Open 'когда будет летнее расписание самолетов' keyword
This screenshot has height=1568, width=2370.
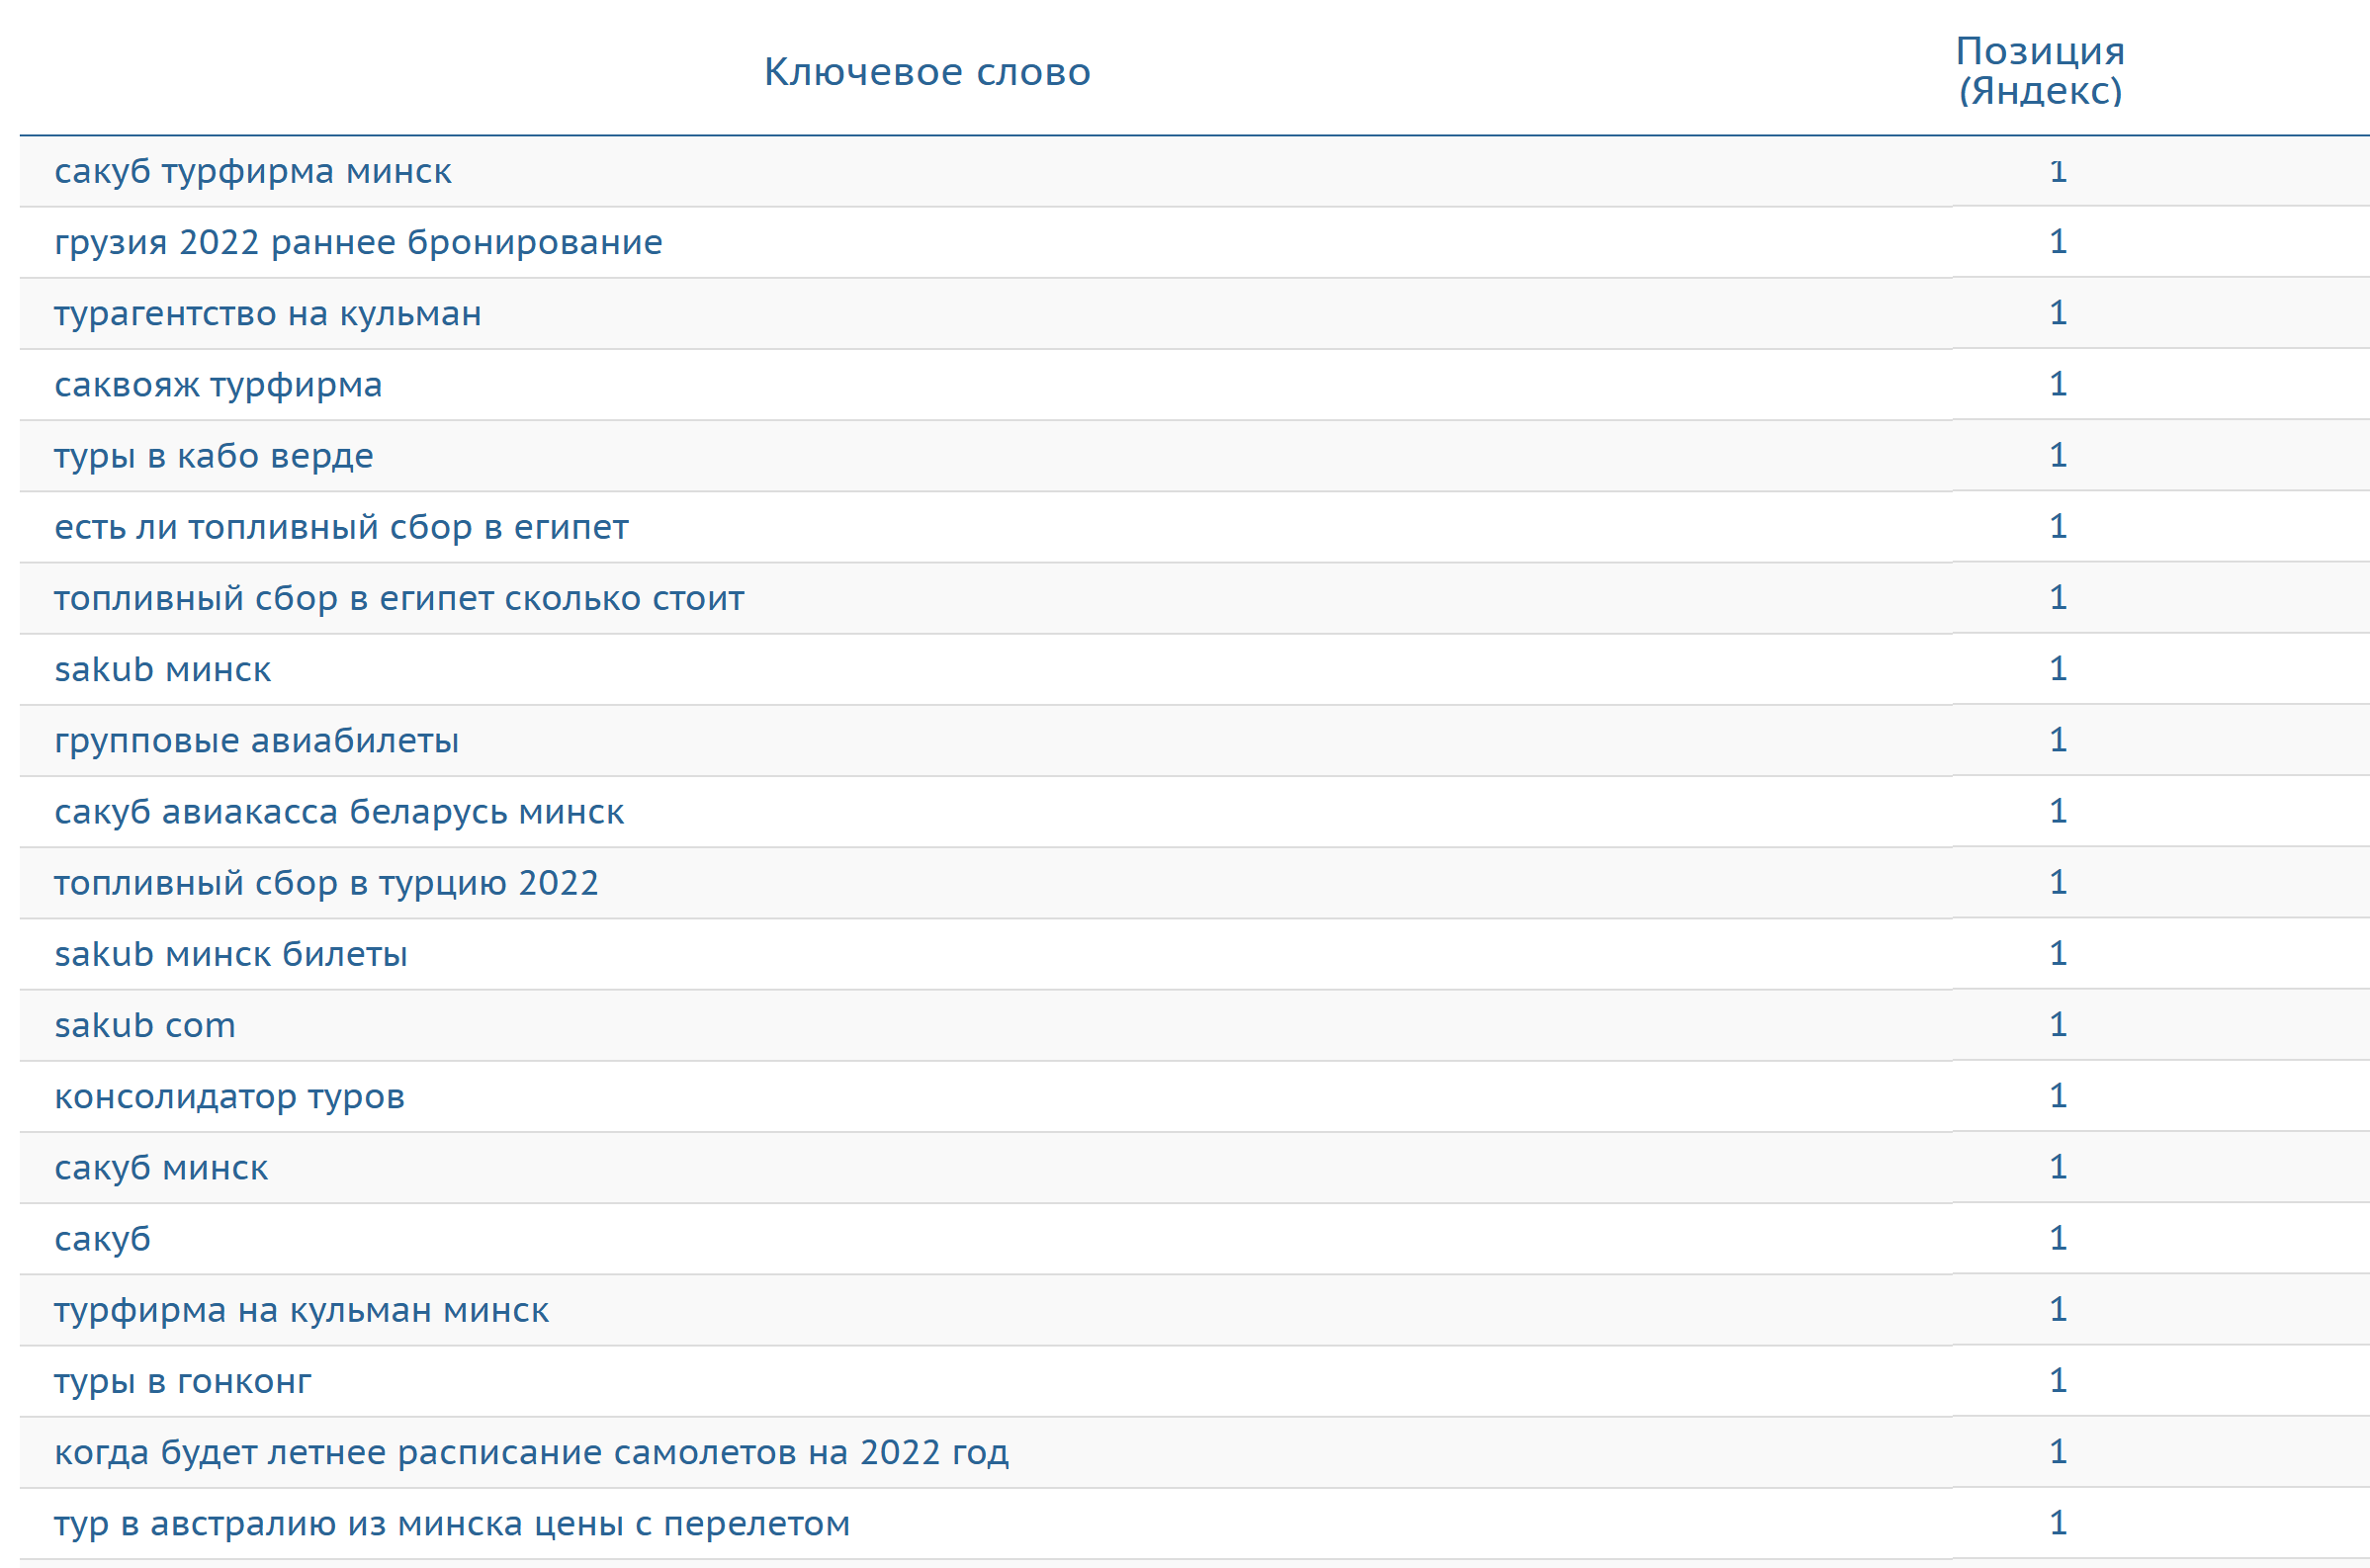tap(531, 1452)
